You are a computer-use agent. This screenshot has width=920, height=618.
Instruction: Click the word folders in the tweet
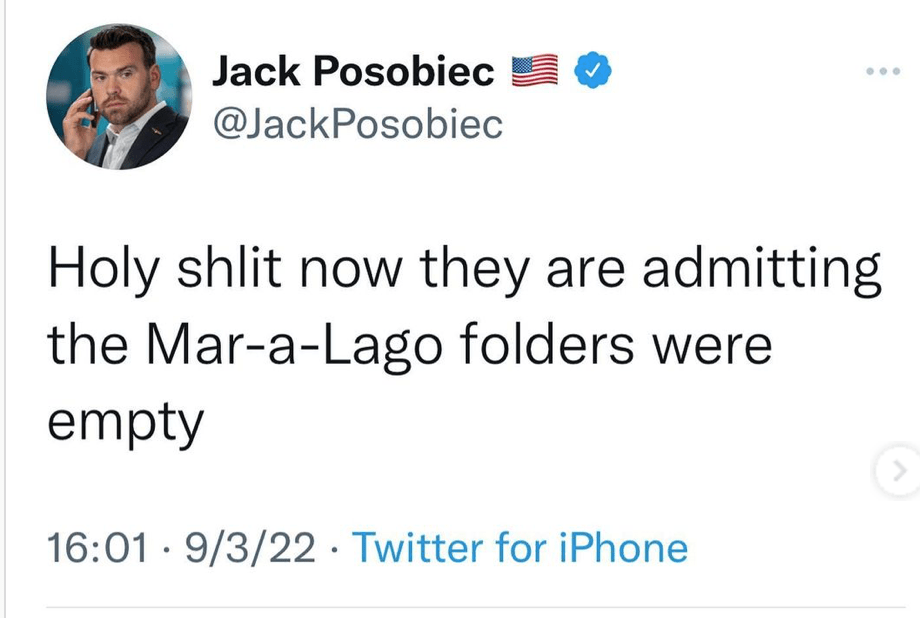click(x=546, y=344)
